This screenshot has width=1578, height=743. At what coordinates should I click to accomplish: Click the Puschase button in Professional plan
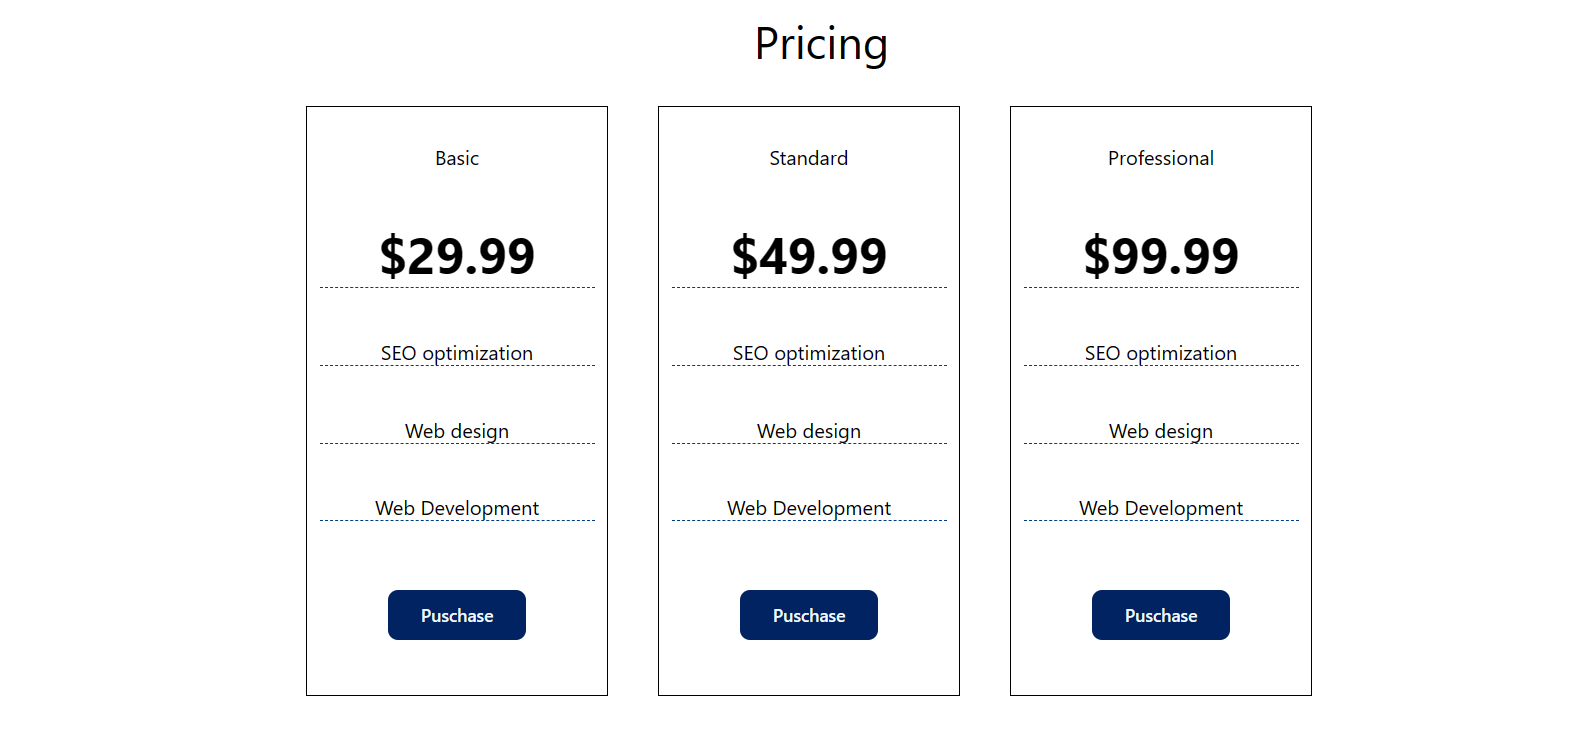[1161, 615]
